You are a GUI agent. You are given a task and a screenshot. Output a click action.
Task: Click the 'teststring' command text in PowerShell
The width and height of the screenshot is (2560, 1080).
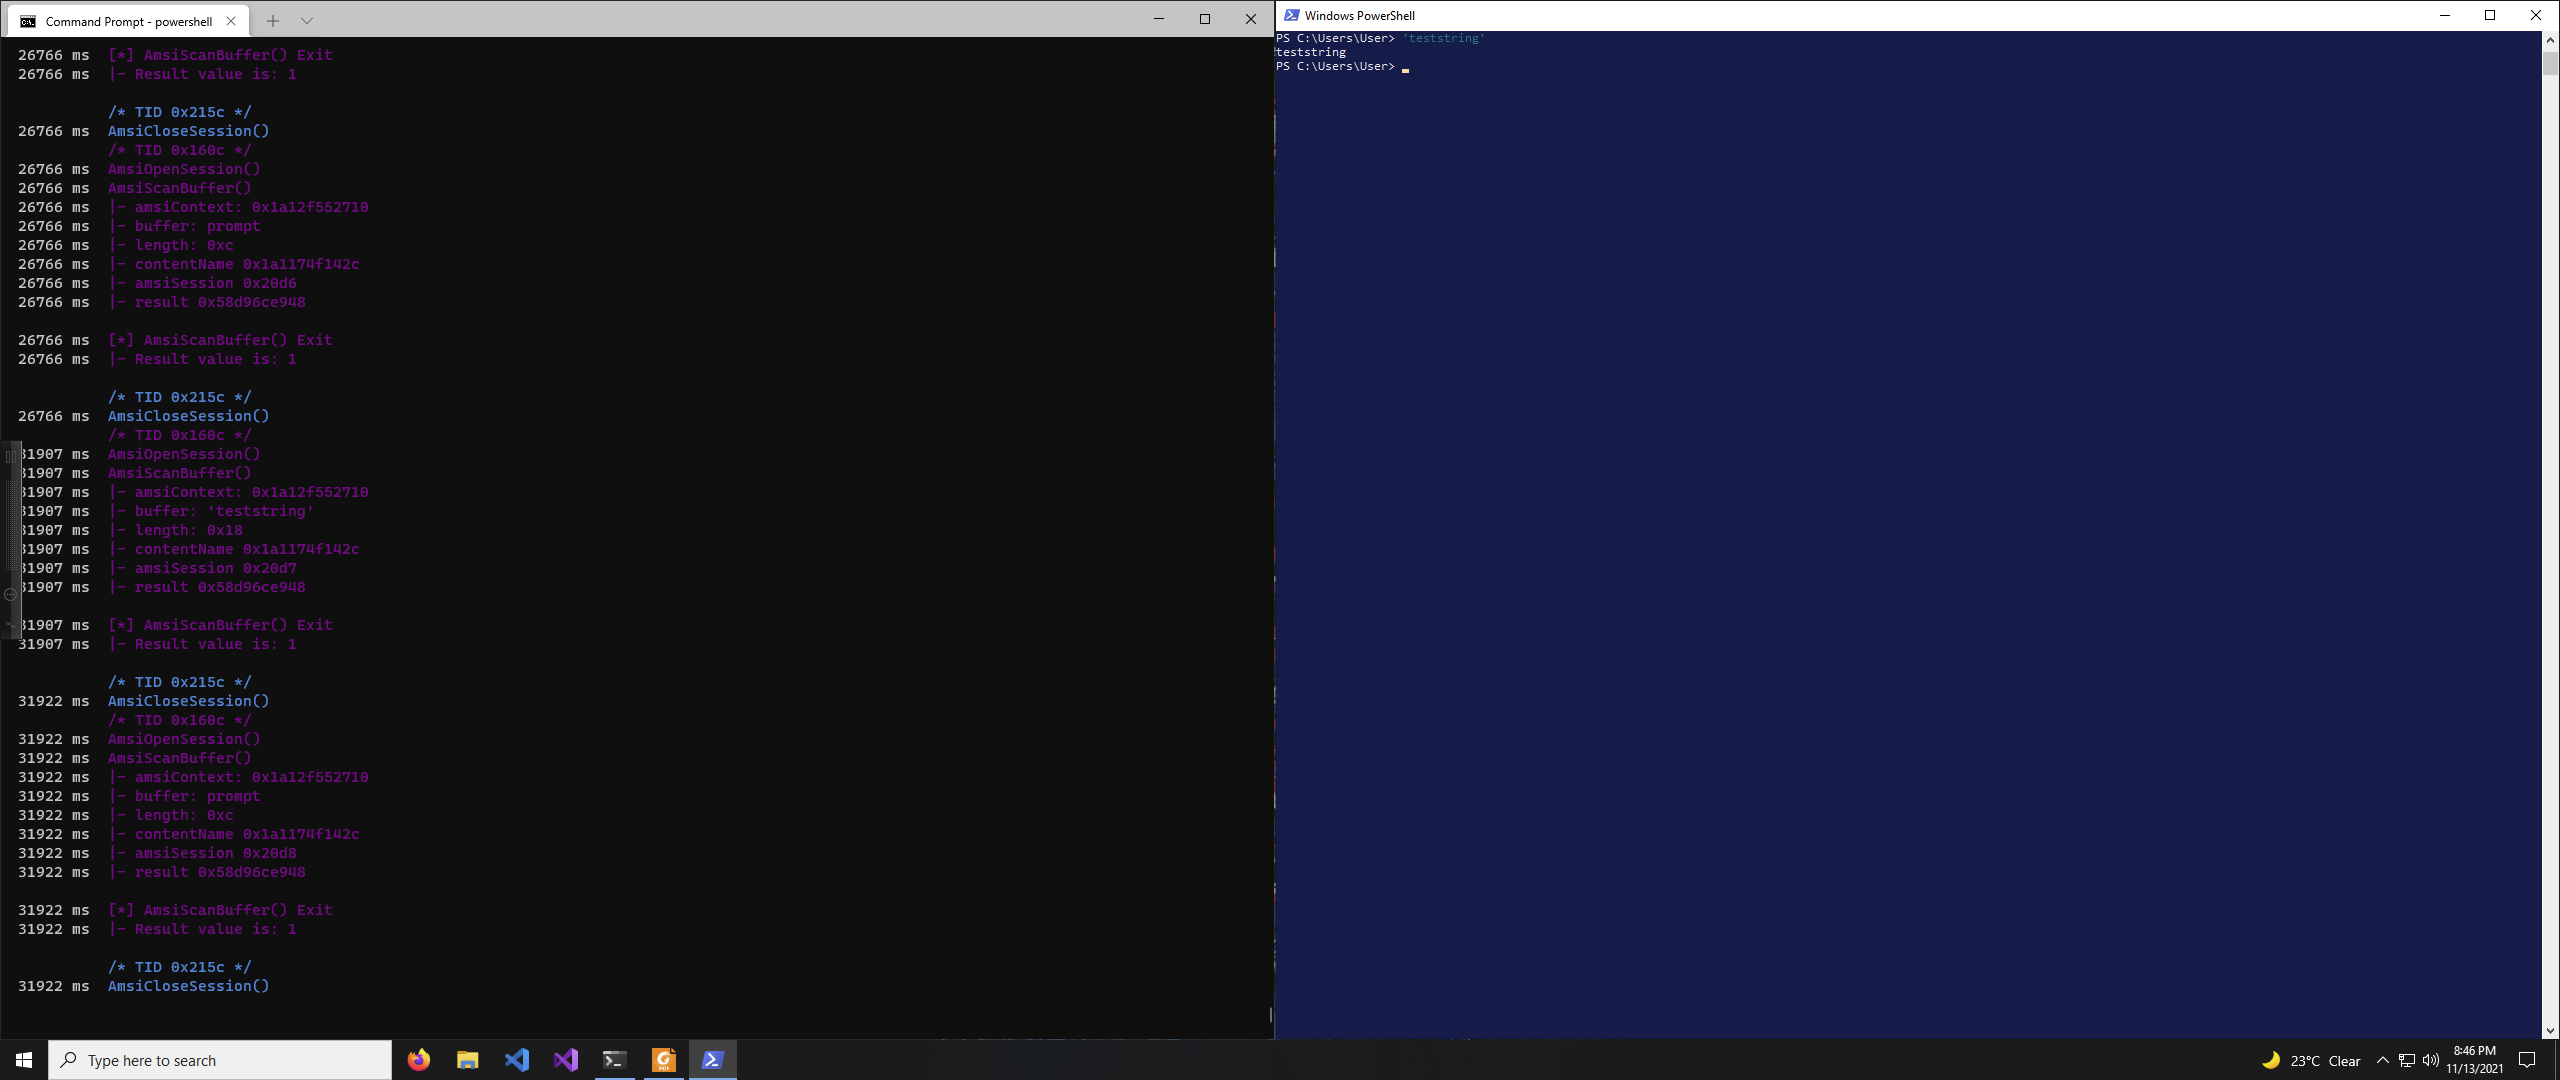[1444, 38]
